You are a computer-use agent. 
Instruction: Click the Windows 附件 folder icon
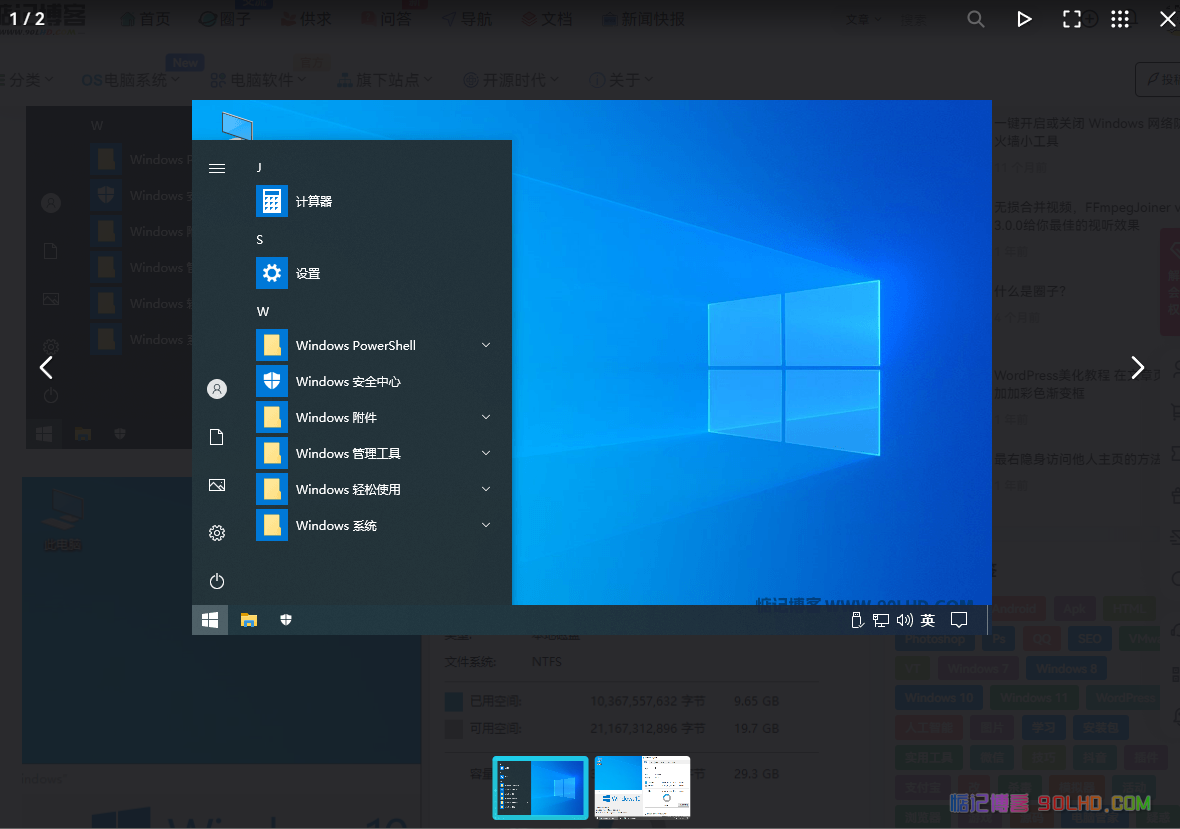(272, 418)
